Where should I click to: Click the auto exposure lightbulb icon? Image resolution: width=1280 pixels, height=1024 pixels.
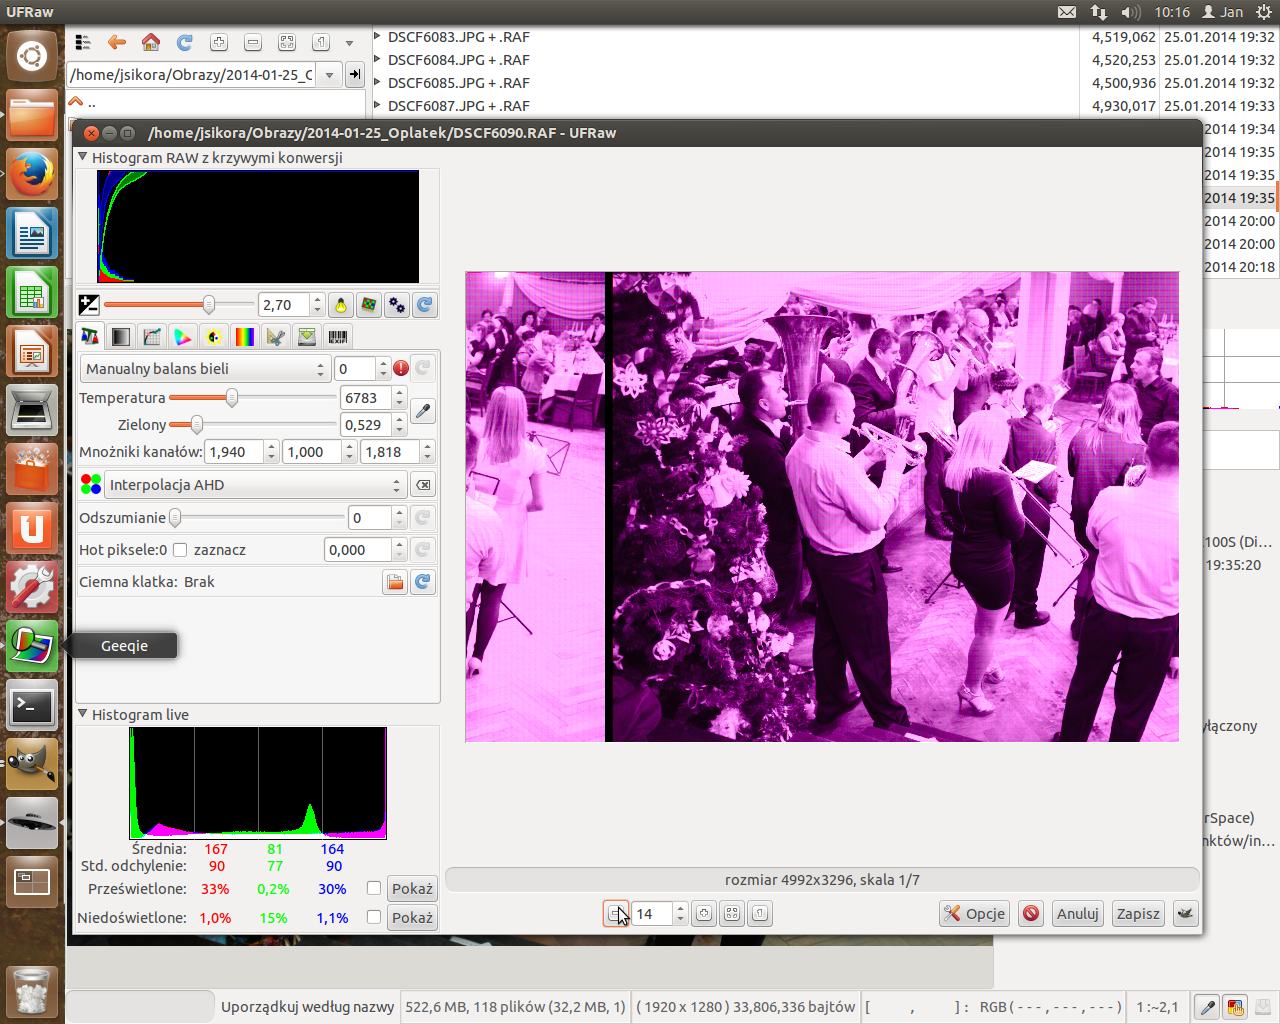pos(341,305)
